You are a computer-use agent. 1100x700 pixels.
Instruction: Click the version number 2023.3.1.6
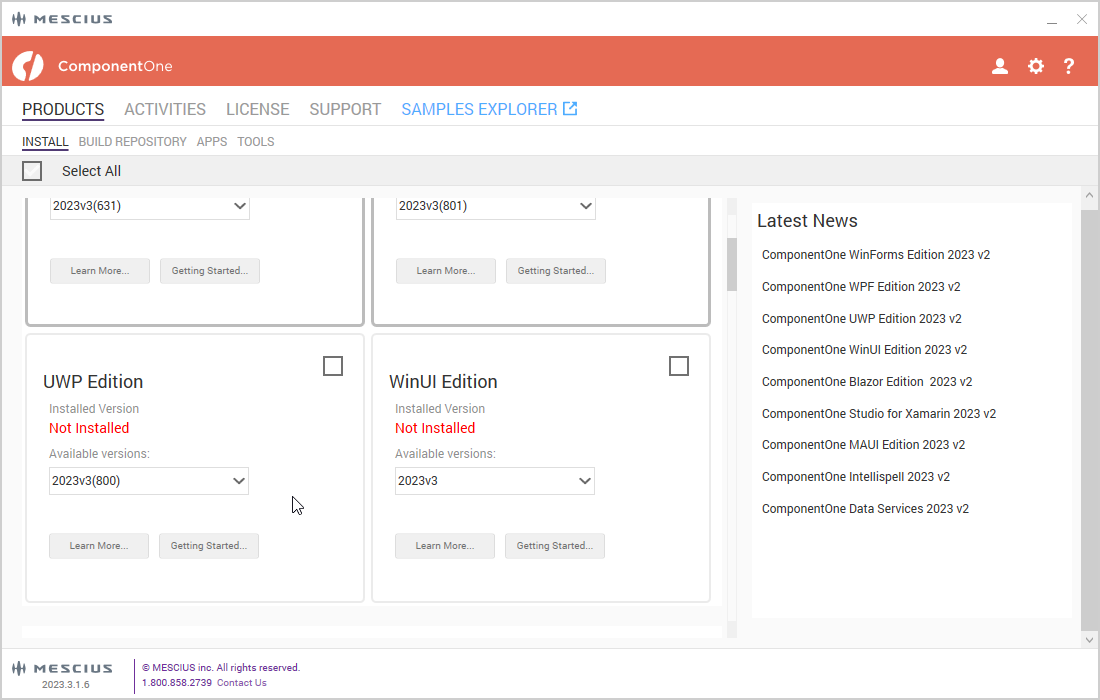click(x=65, y=685)
